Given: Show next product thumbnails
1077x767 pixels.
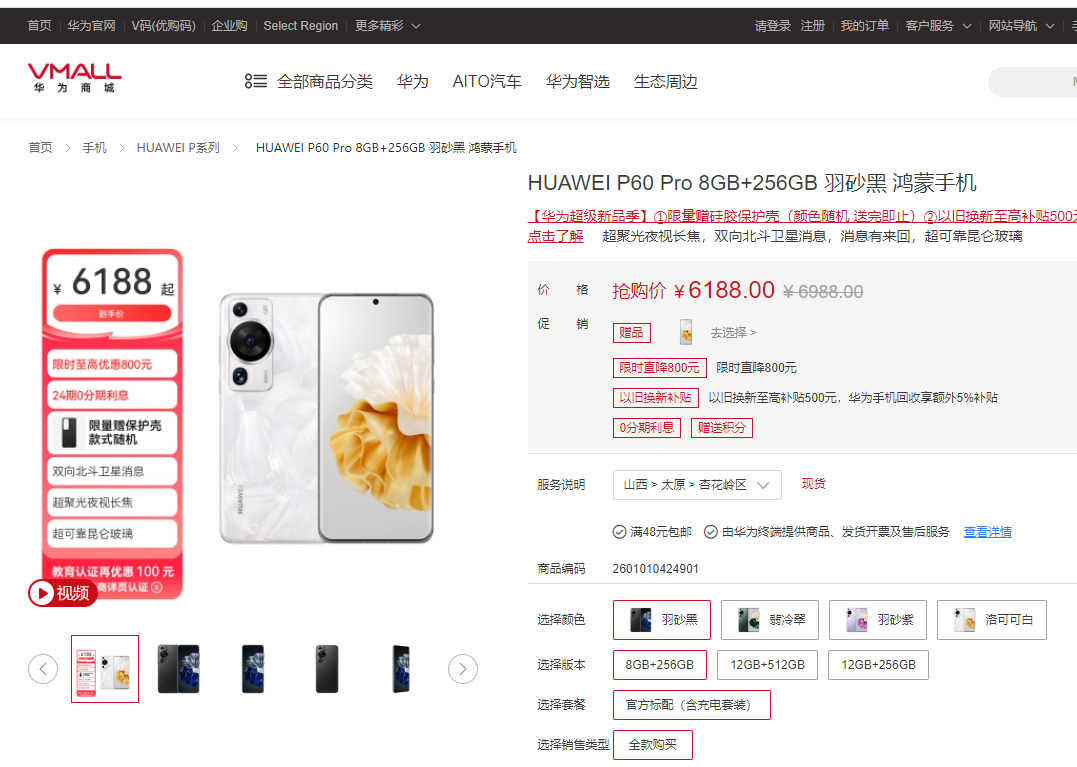Looking at the screenshot, I should [x=463, y=669].
